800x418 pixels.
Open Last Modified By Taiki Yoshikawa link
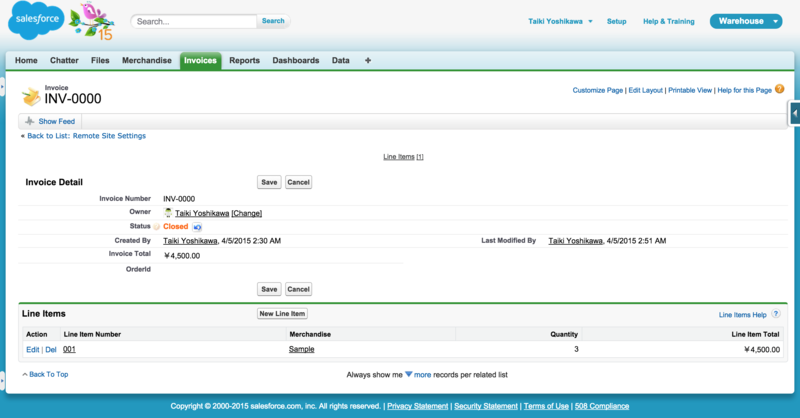tap(576, 241)
